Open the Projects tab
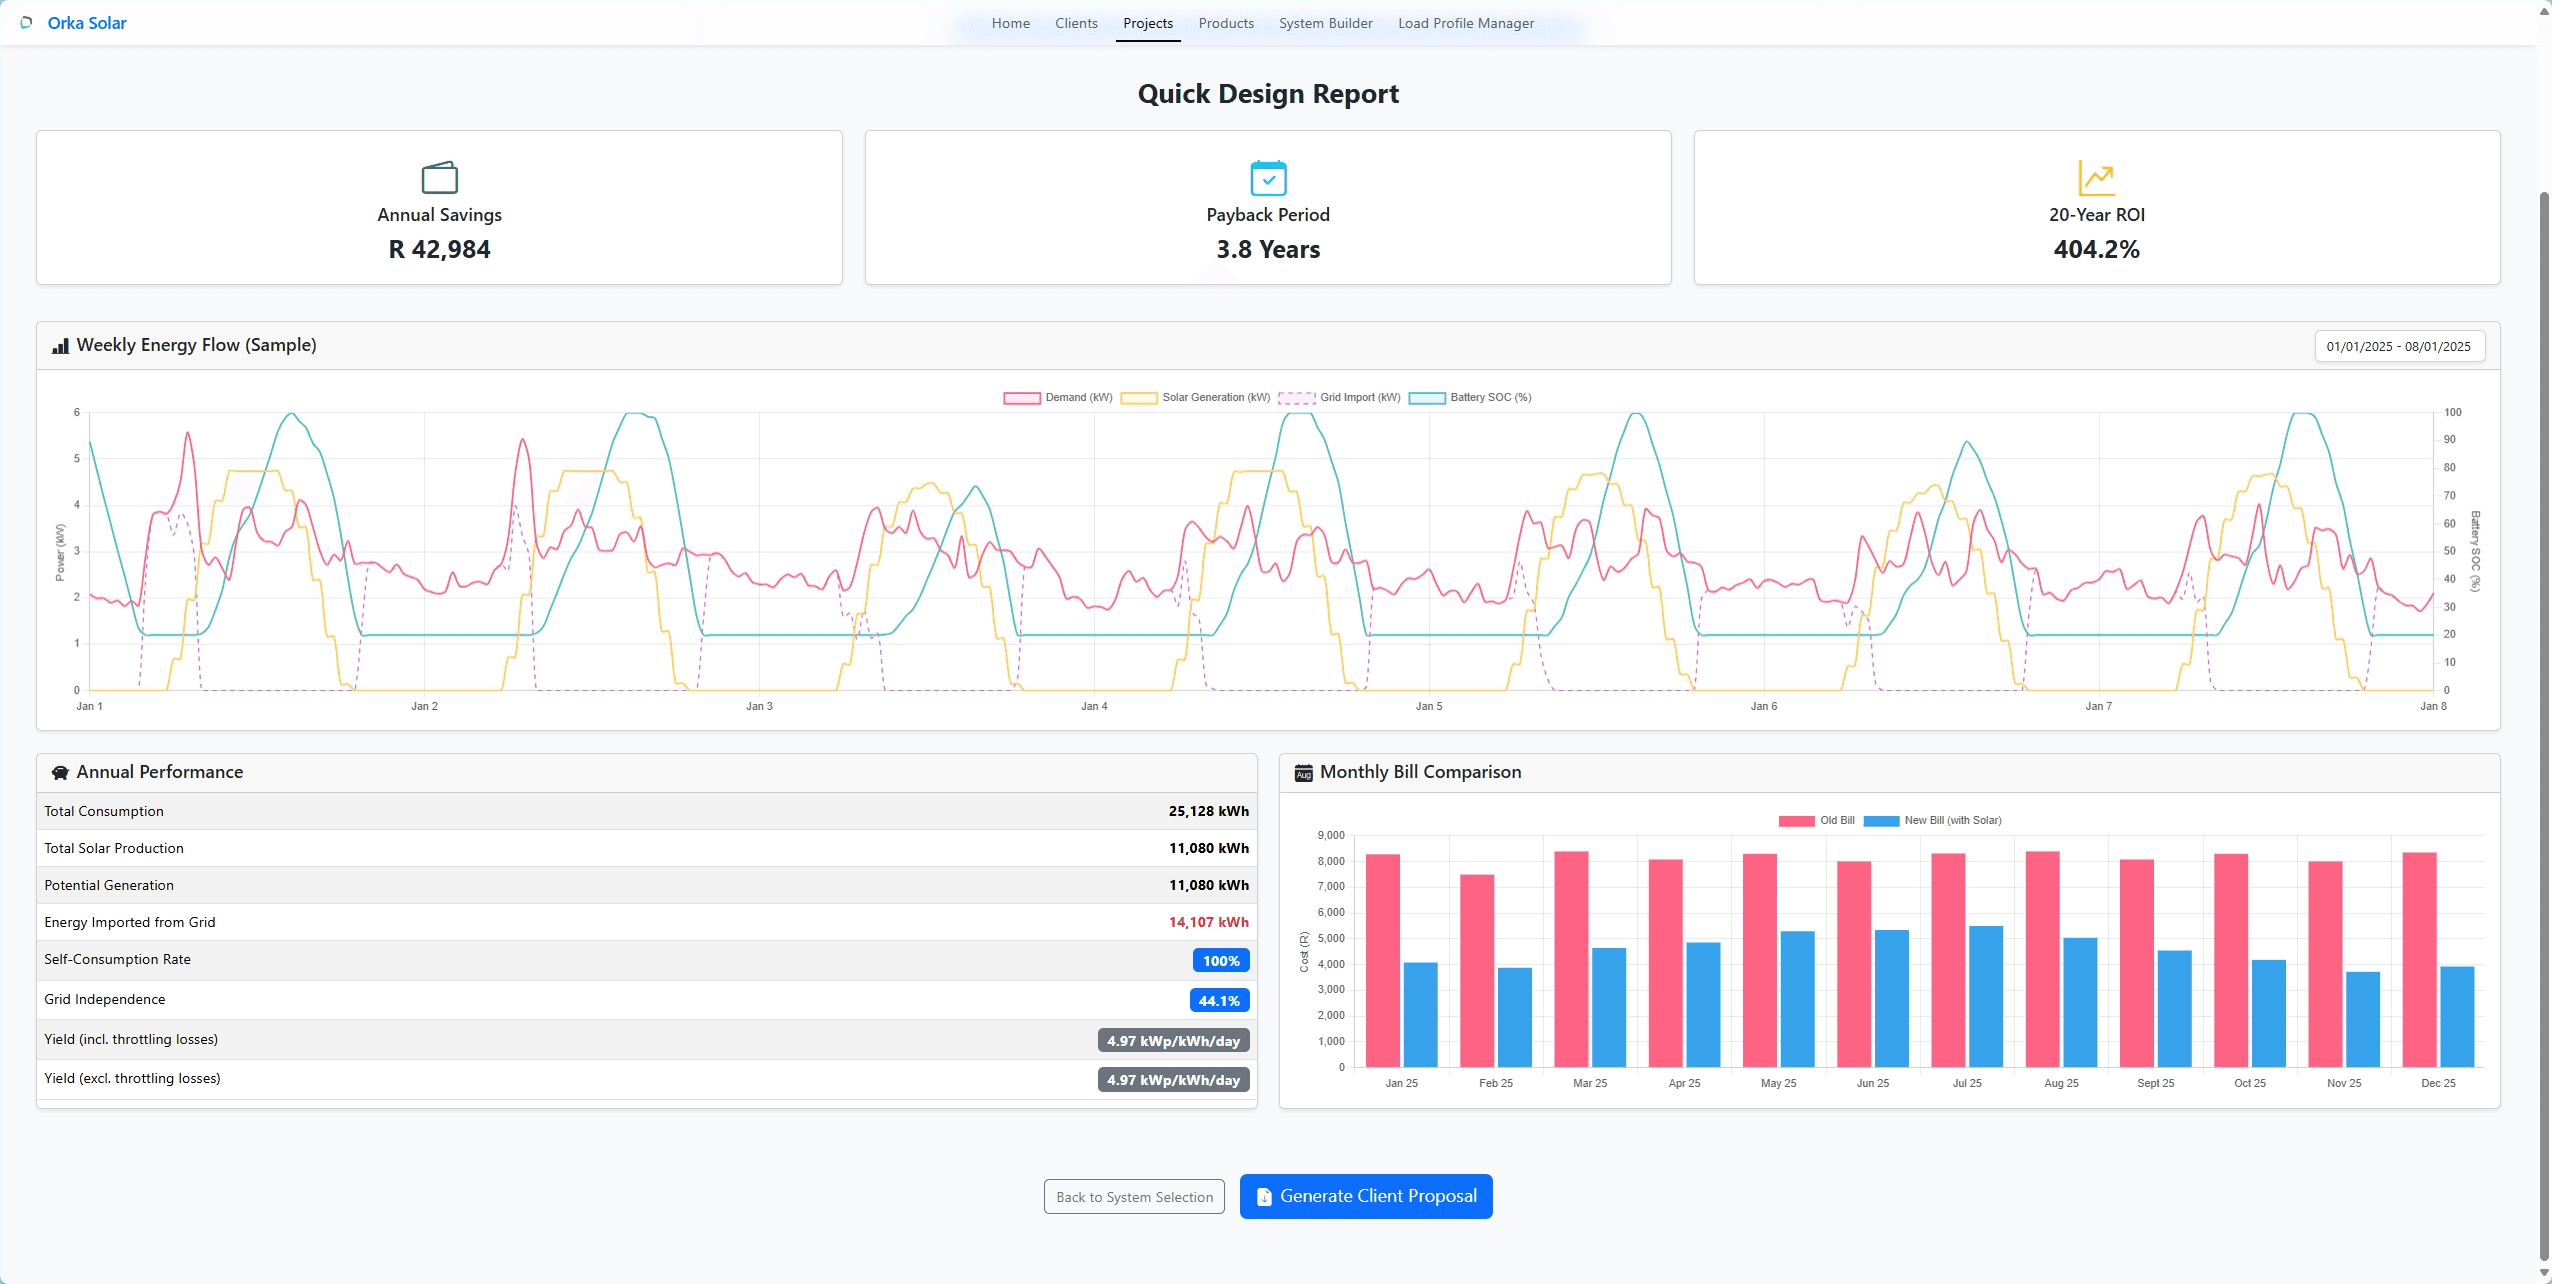Image resolution: width=2552 pixels, height=1284 pixels. coord(1147,23)
